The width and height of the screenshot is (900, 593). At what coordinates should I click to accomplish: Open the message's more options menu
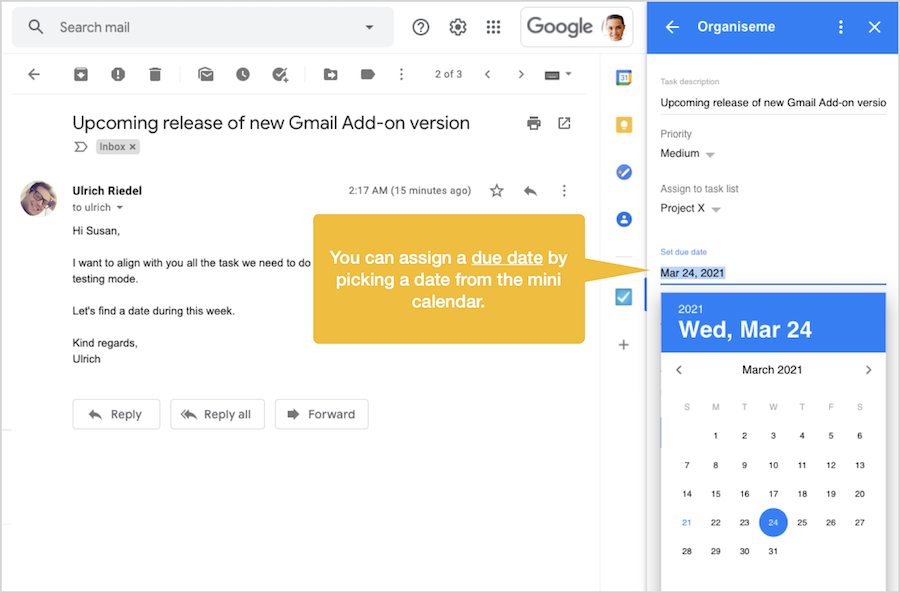(x=564, y=190)
